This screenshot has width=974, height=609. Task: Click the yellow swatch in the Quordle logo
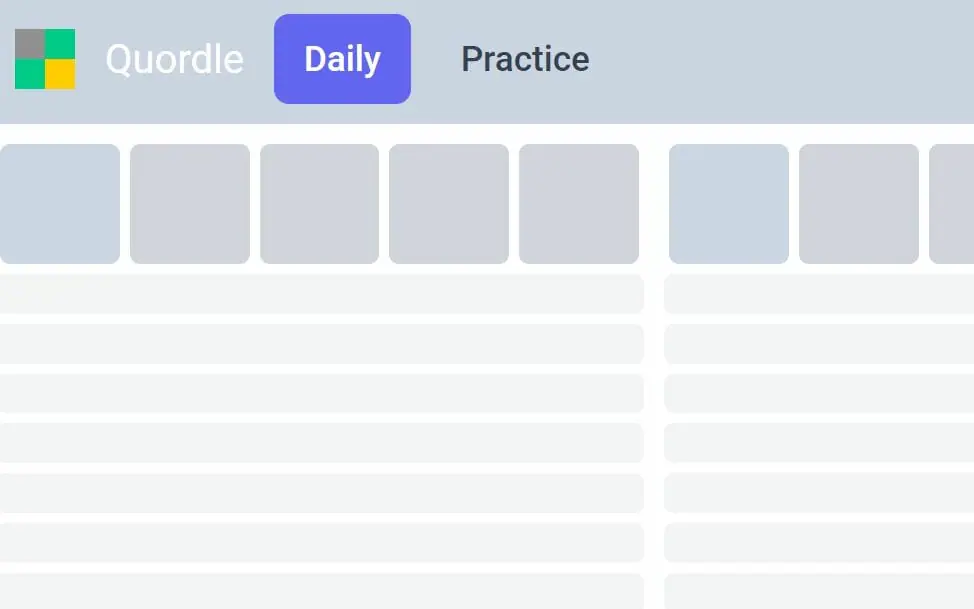pos(60,74)
